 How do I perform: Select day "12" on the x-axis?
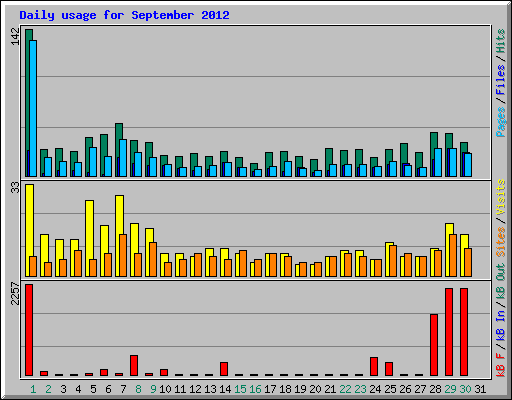point(195,389)
